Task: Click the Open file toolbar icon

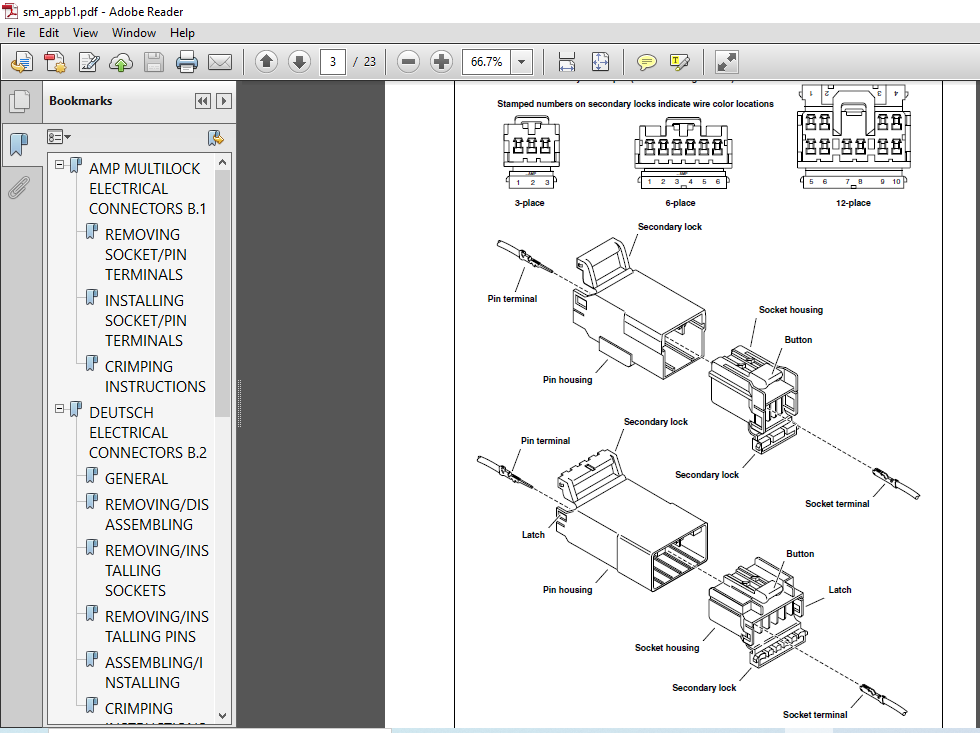Action: pyautogui.click(x=22, y=62)
